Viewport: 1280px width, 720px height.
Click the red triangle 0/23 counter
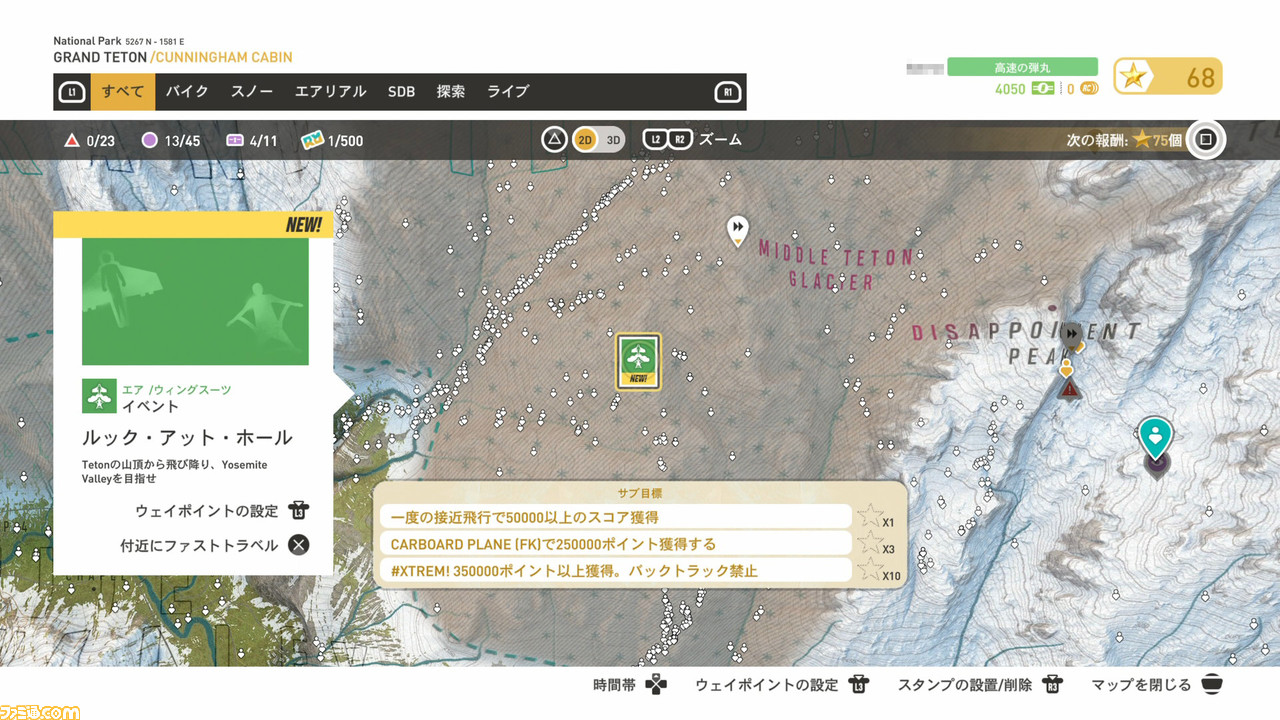click(89, 141)
